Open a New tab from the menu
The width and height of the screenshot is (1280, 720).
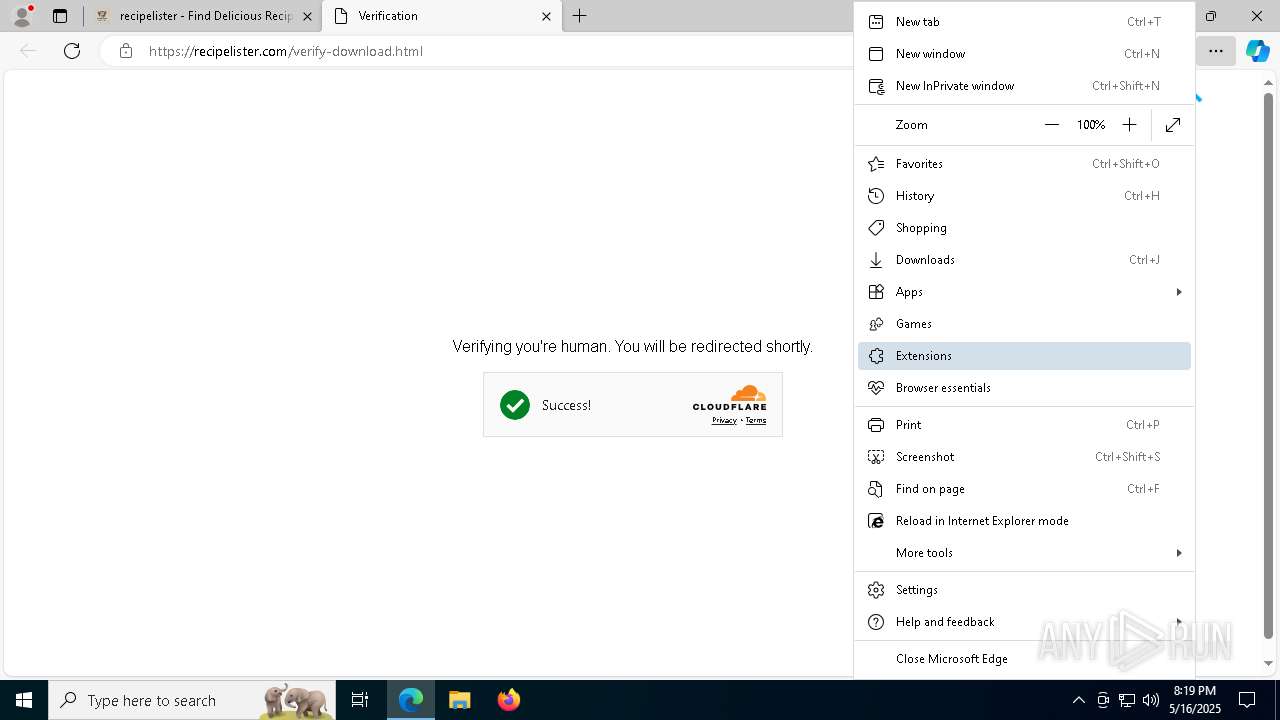(1024, 22)
